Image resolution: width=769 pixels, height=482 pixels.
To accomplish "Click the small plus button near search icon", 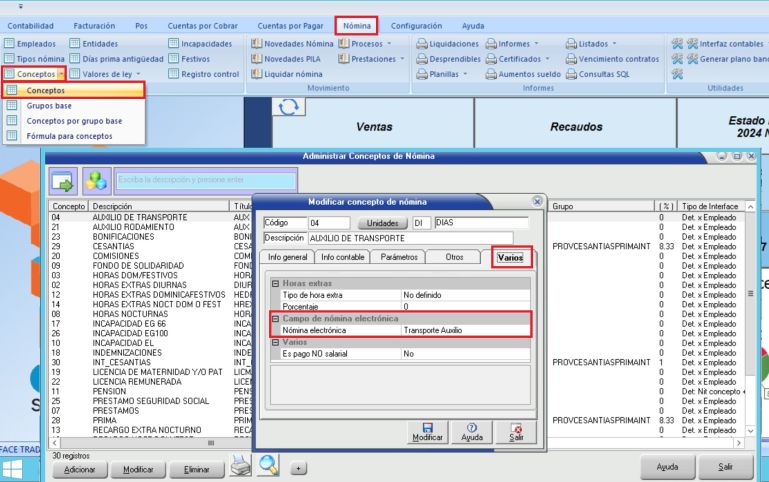I will [x=298, y=468].
